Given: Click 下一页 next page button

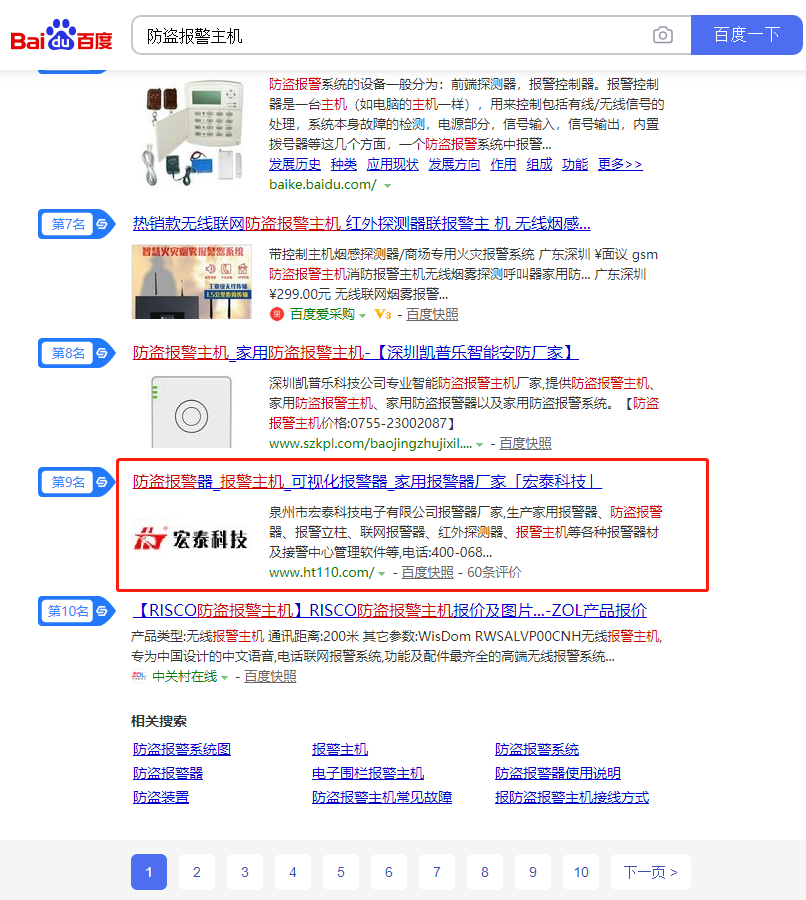Looking at the screenshot, I should pyautogui.click(x=651, y=872).
